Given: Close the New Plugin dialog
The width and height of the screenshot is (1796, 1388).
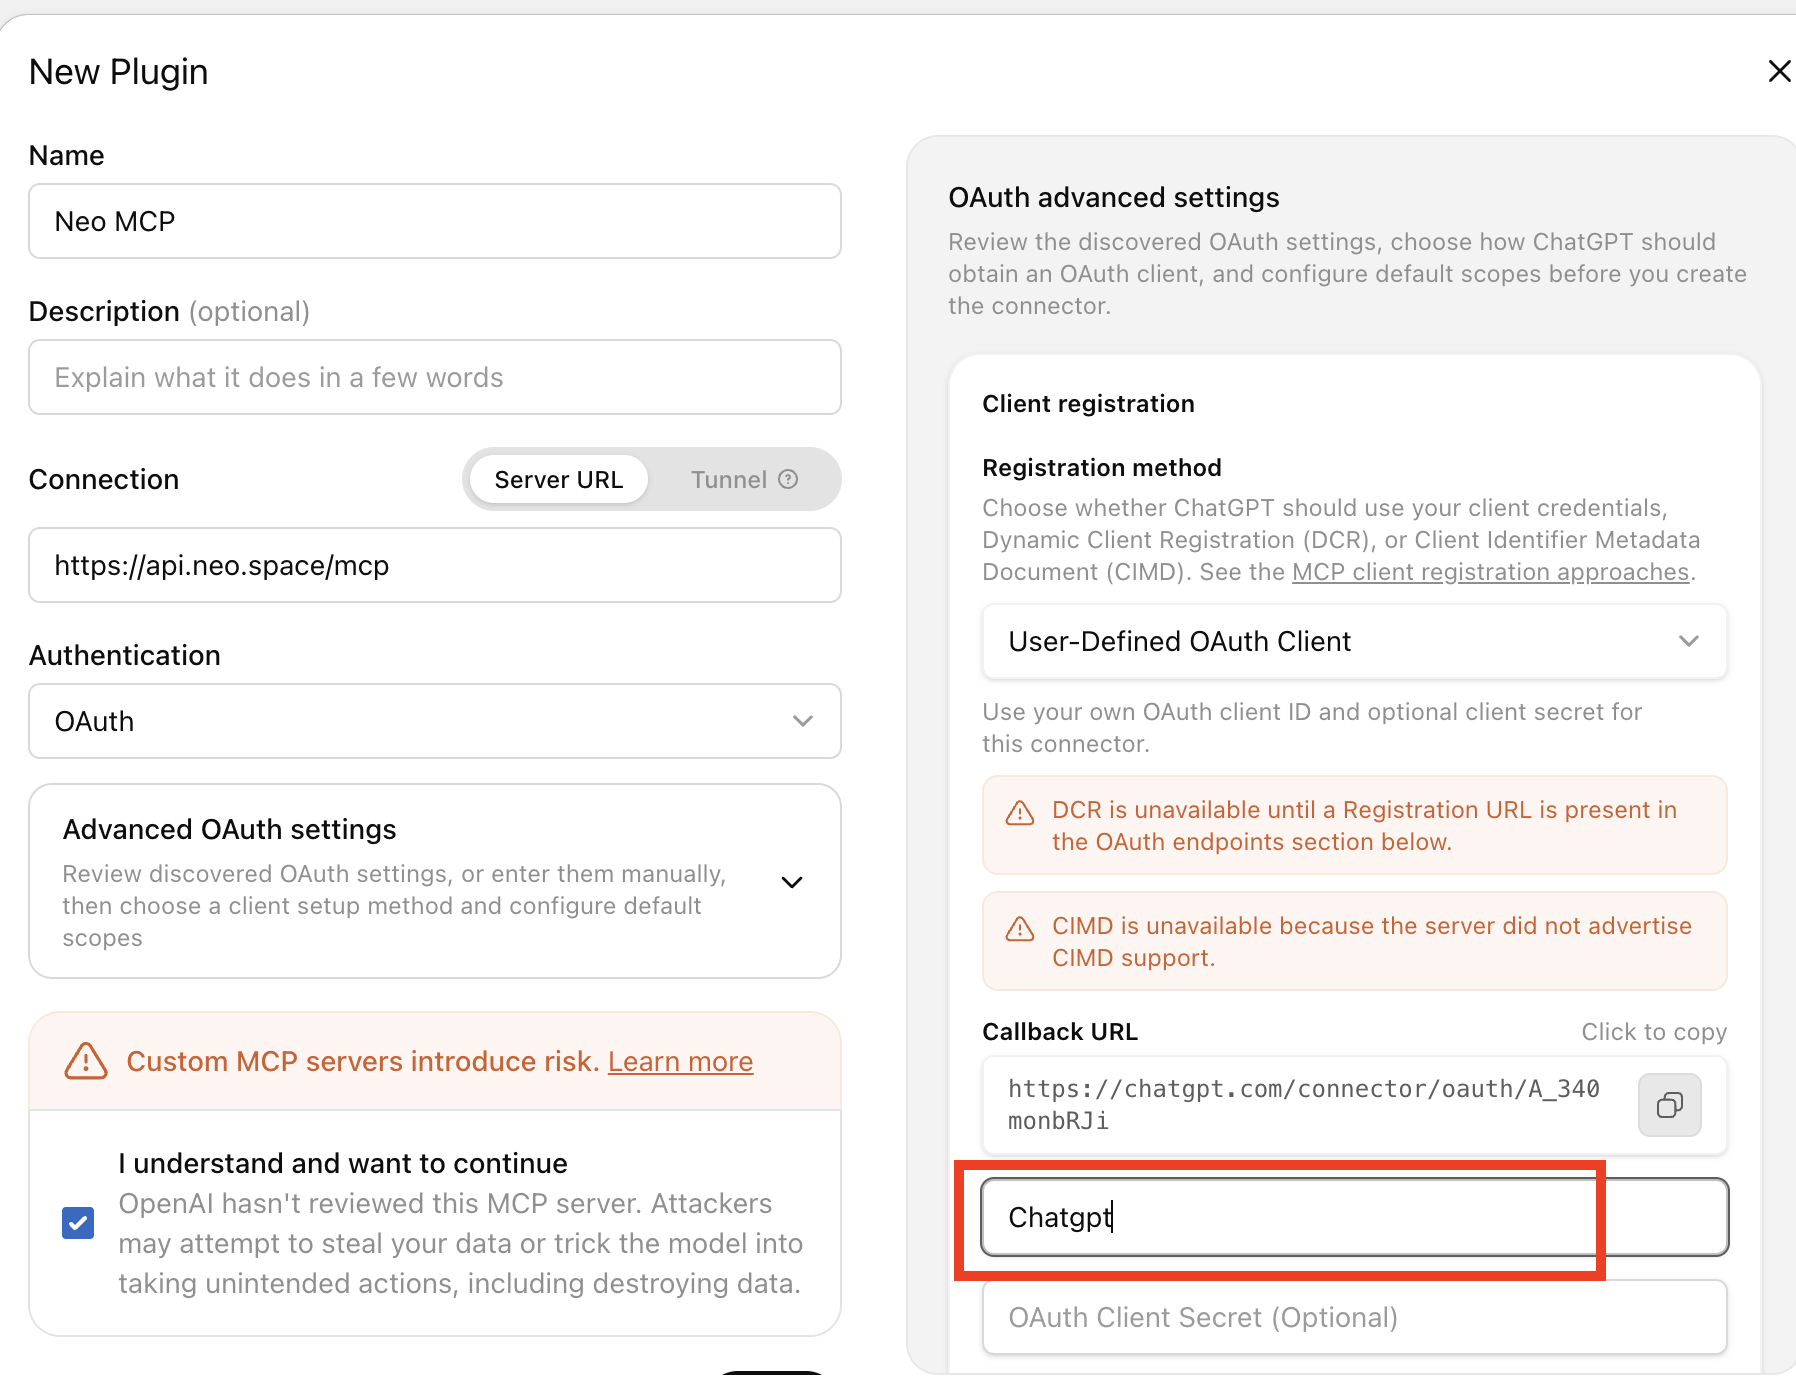Looking at the screenshot, I should (1779, 71).
